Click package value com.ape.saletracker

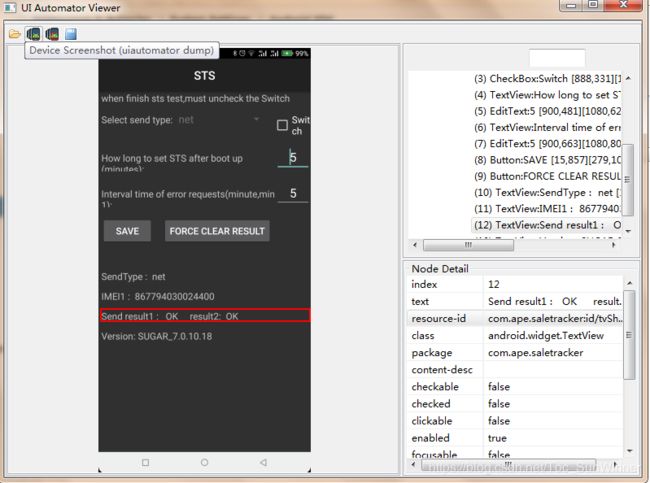(536, 352)
